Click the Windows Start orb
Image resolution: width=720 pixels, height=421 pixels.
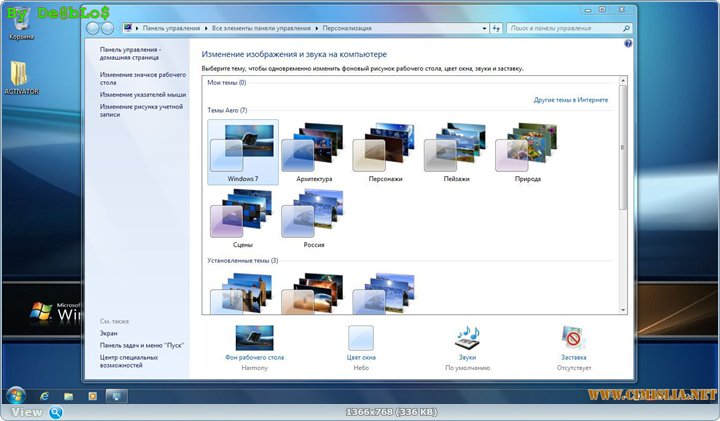coord(16,394)
